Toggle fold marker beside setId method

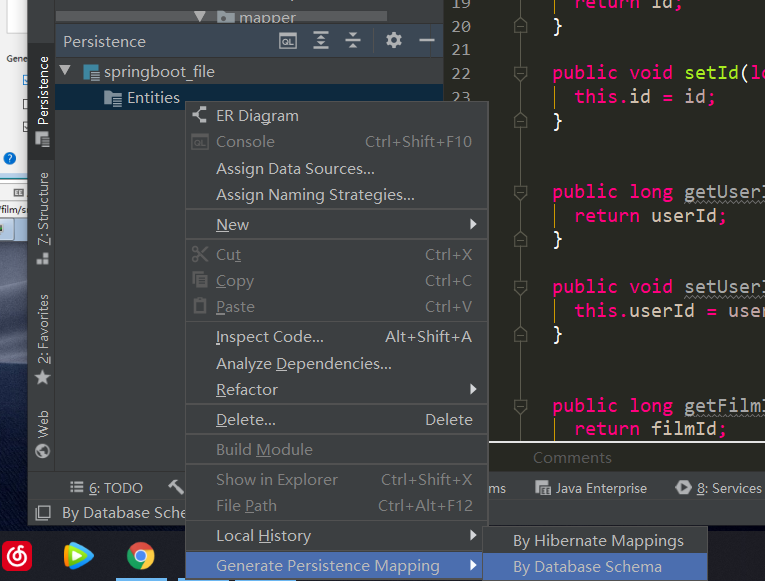coord(520,73)
